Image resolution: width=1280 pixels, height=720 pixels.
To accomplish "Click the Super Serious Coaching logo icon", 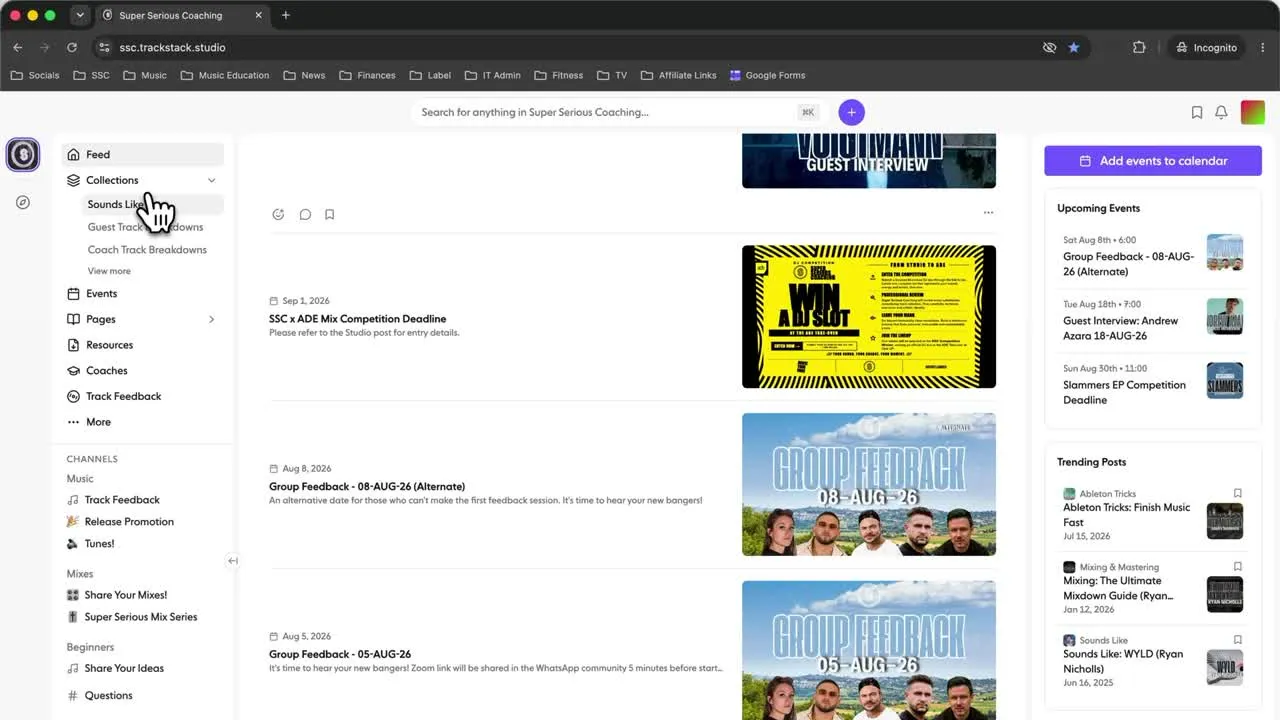I will [22, 155].
